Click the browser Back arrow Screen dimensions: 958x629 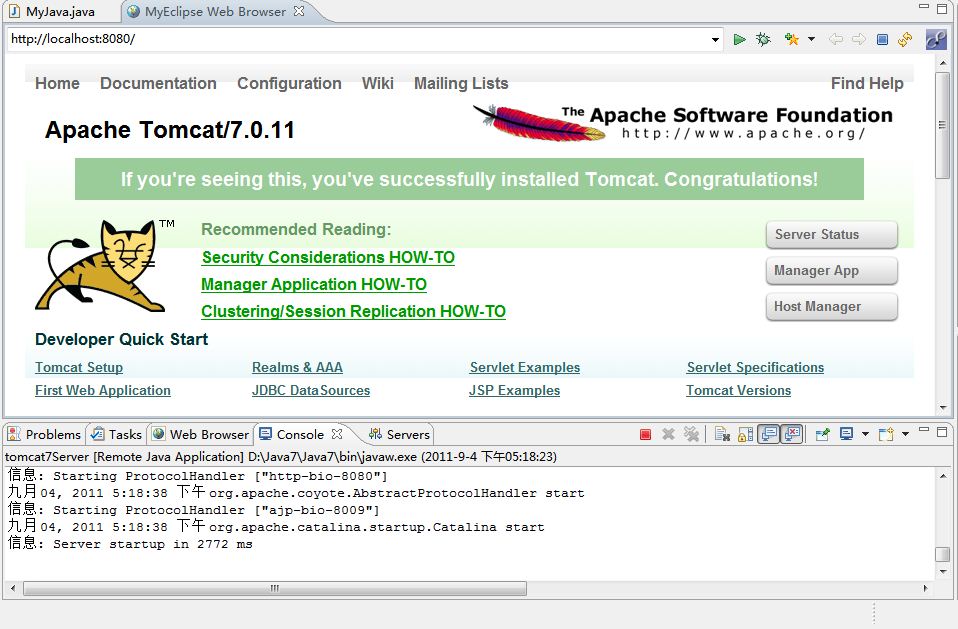point(836,40)
